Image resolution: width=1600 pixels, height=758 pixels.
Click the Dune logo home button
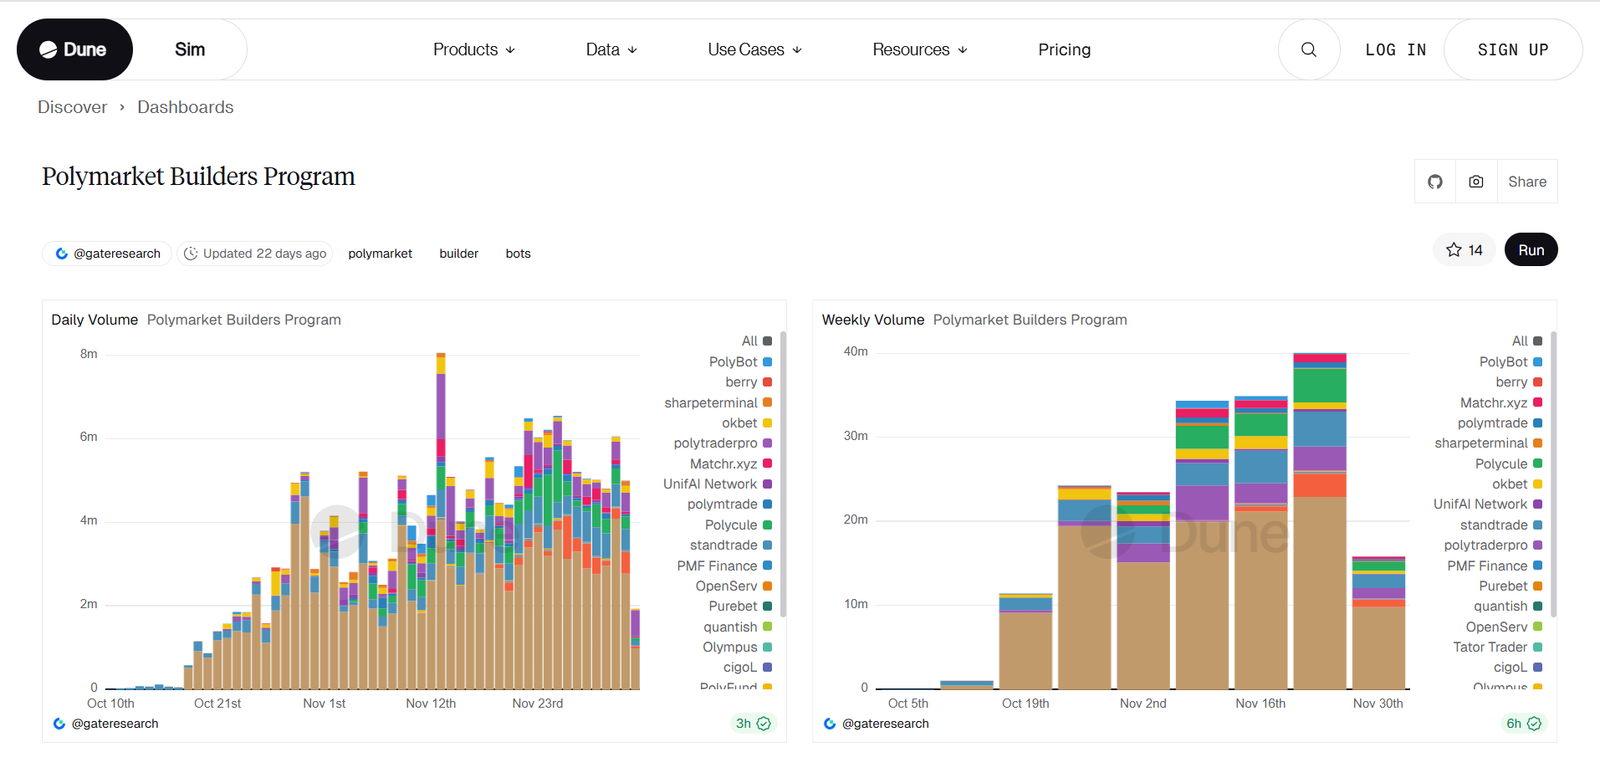coord(74,50)
